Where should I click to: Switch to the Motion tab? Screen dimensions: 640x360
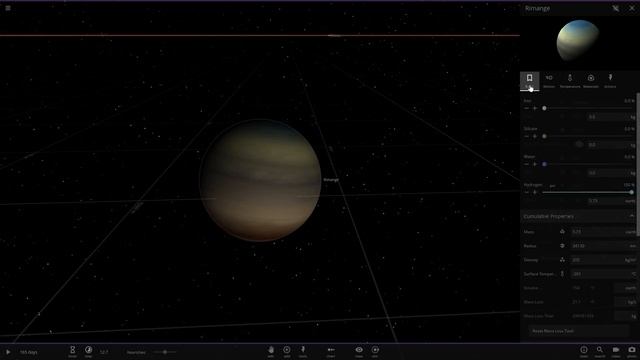(549, 80)
